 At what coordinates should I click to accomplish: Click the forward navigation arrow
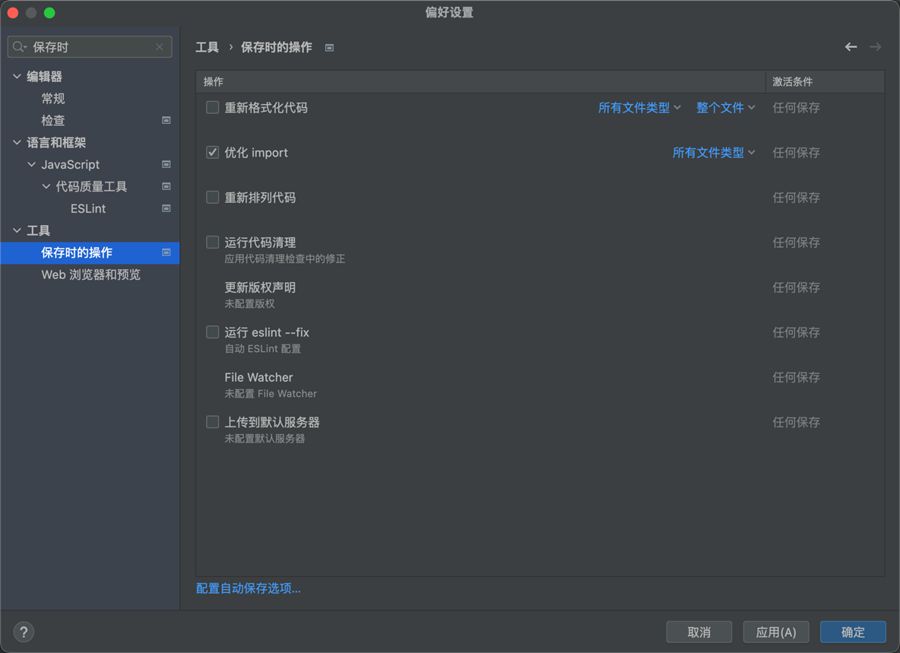(876, 47)
